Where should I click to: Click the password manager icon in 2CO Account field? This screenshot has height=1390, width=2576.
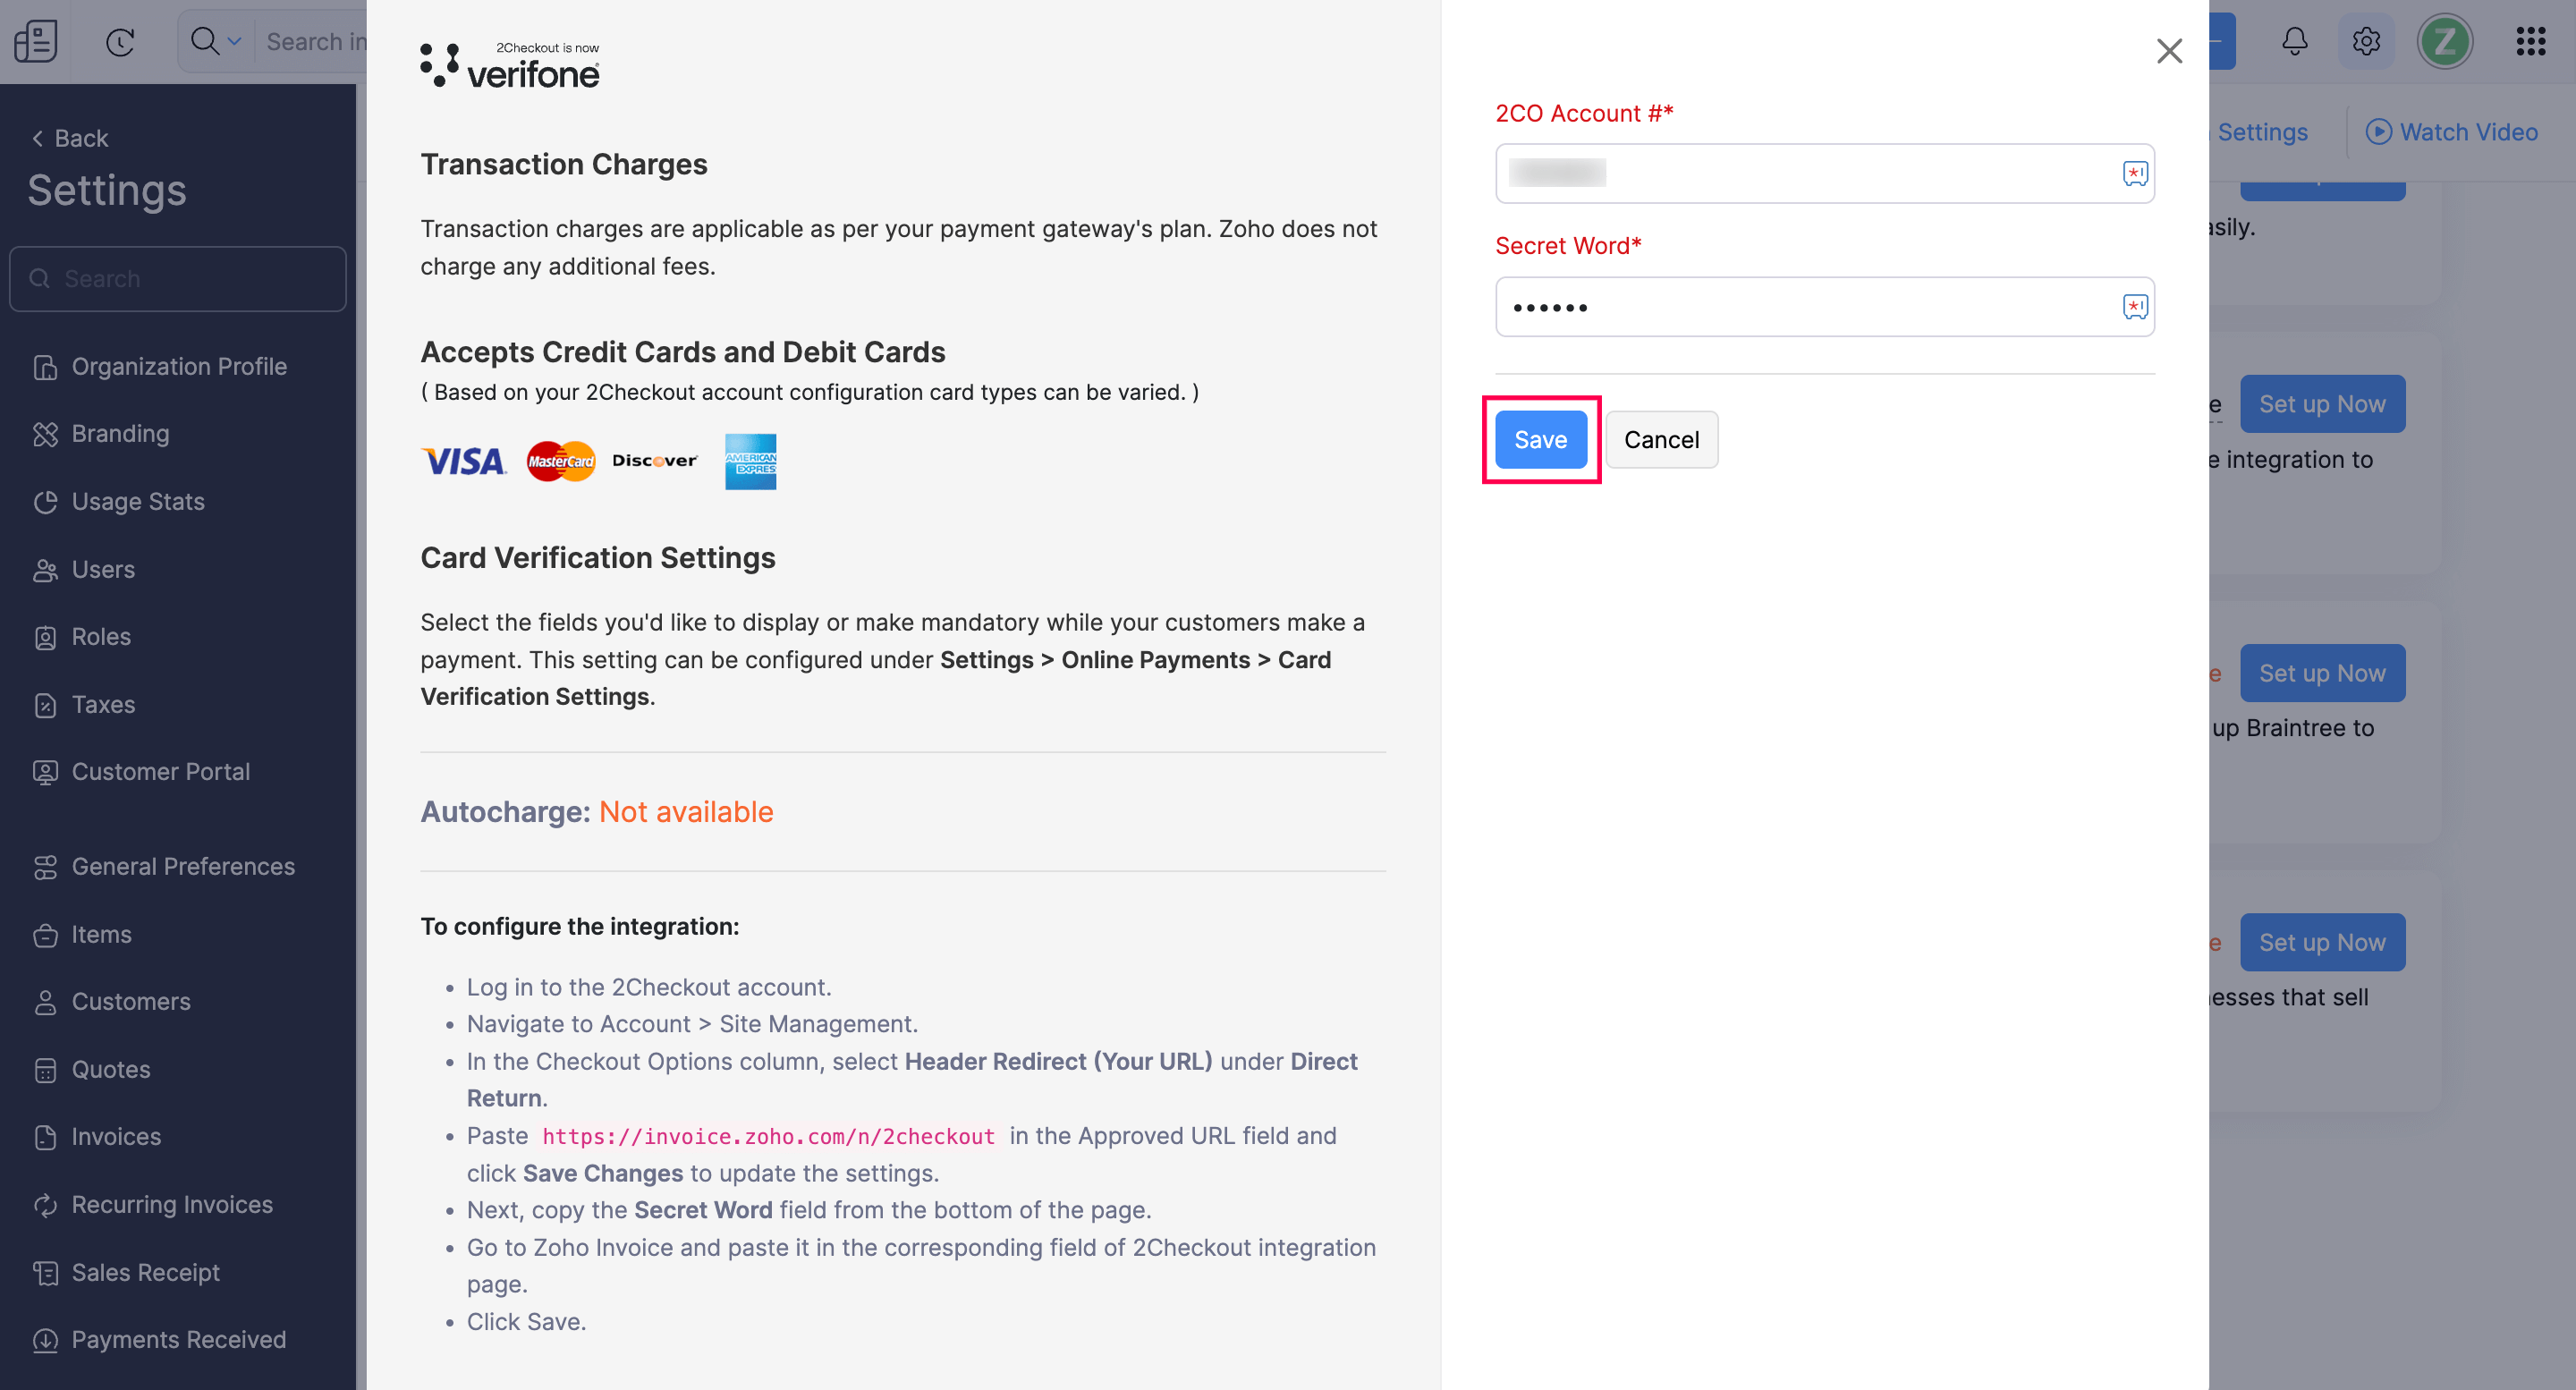pyautogui.click(x=2134, y=173)
